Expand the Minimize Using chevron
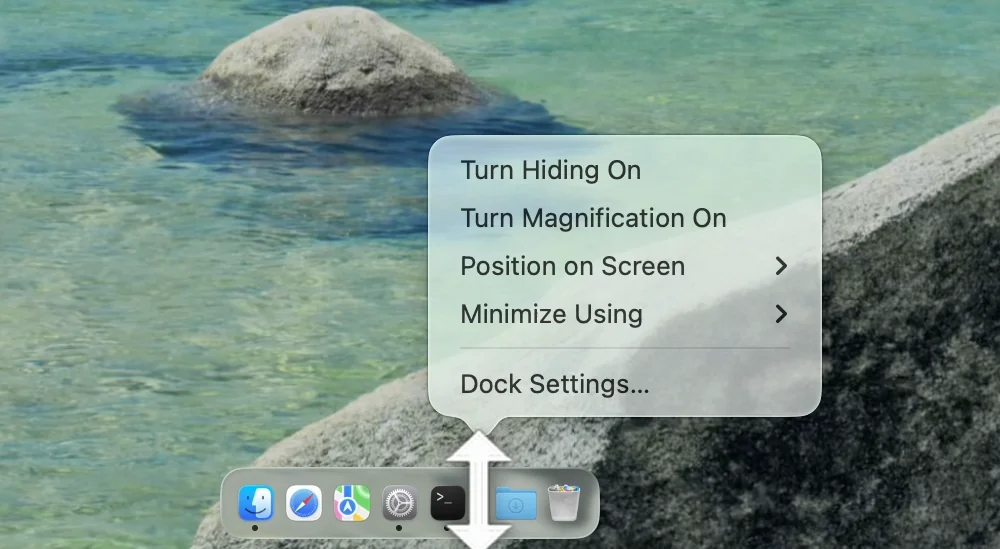1000x549 pixels. point(781,314)
